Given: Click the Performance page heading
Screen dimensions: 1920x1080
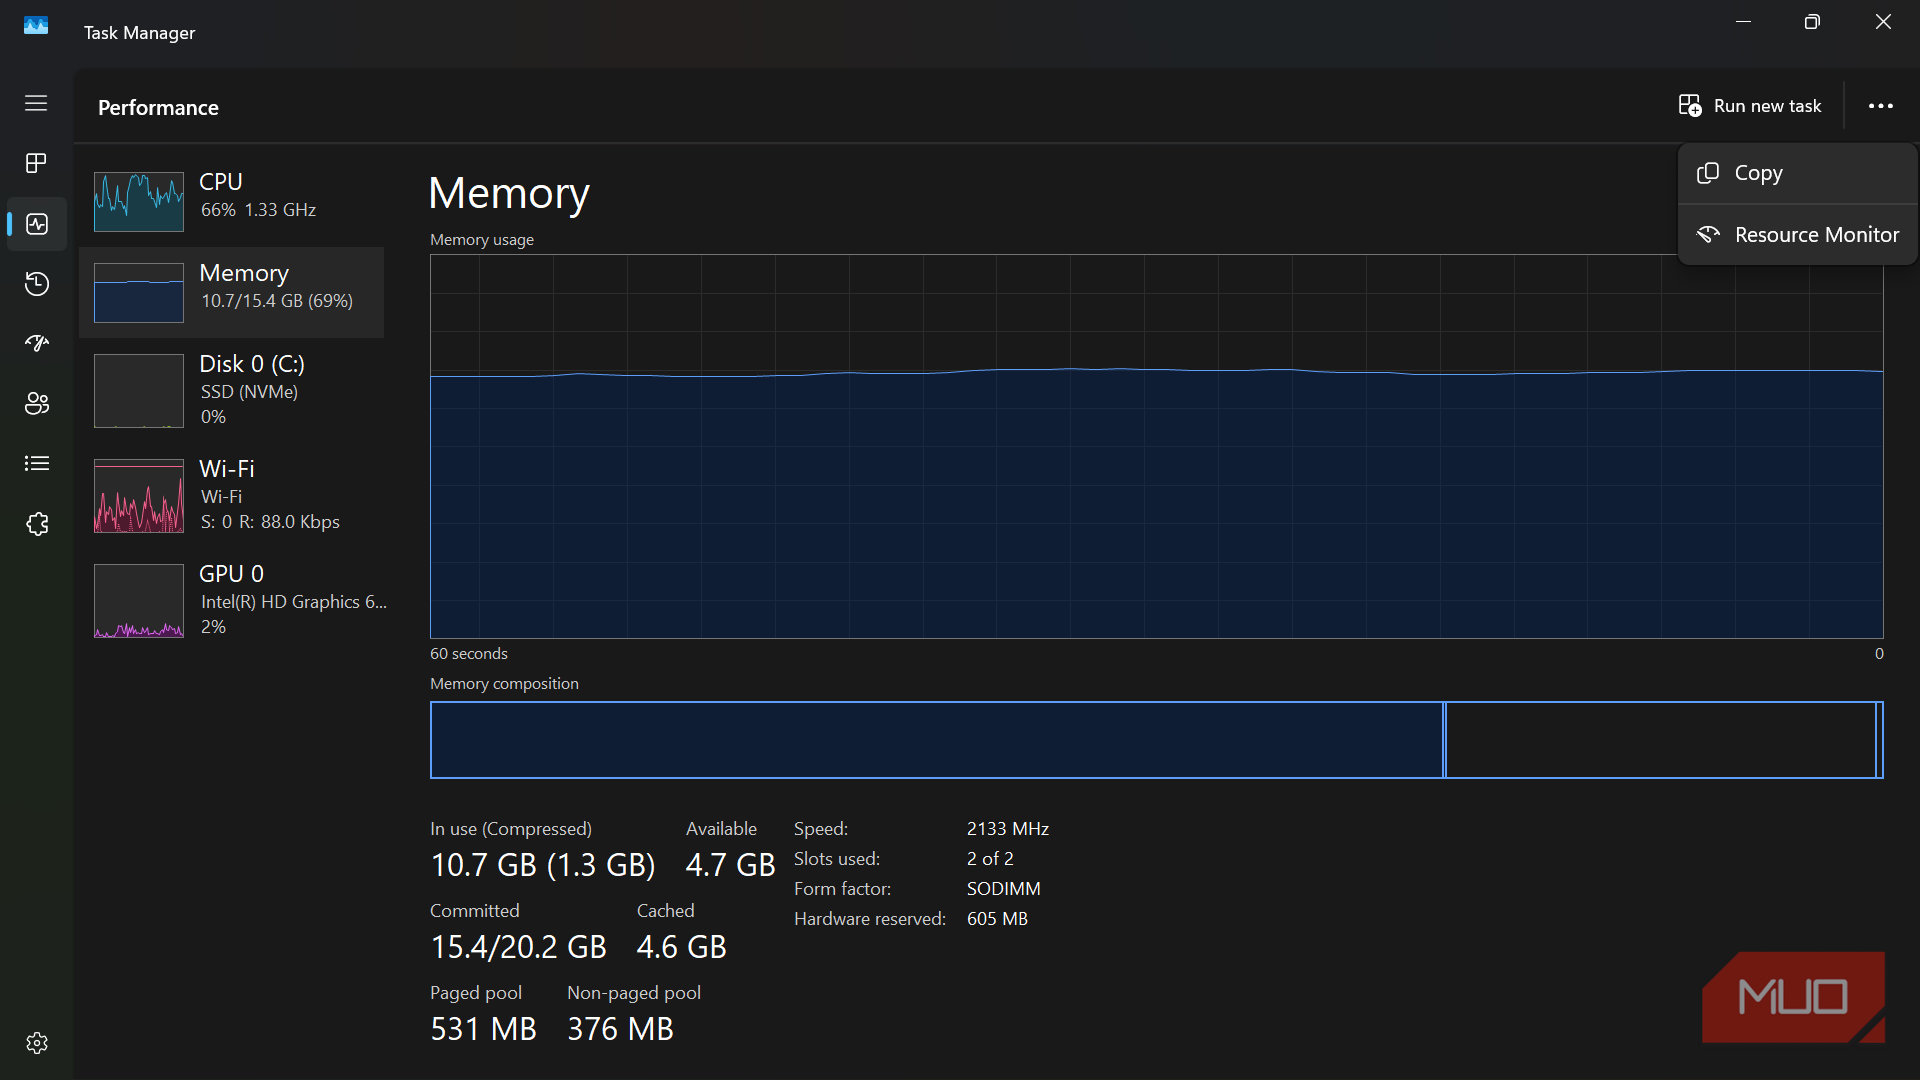Looking at the screenshot, I should [x=158, y=107].
